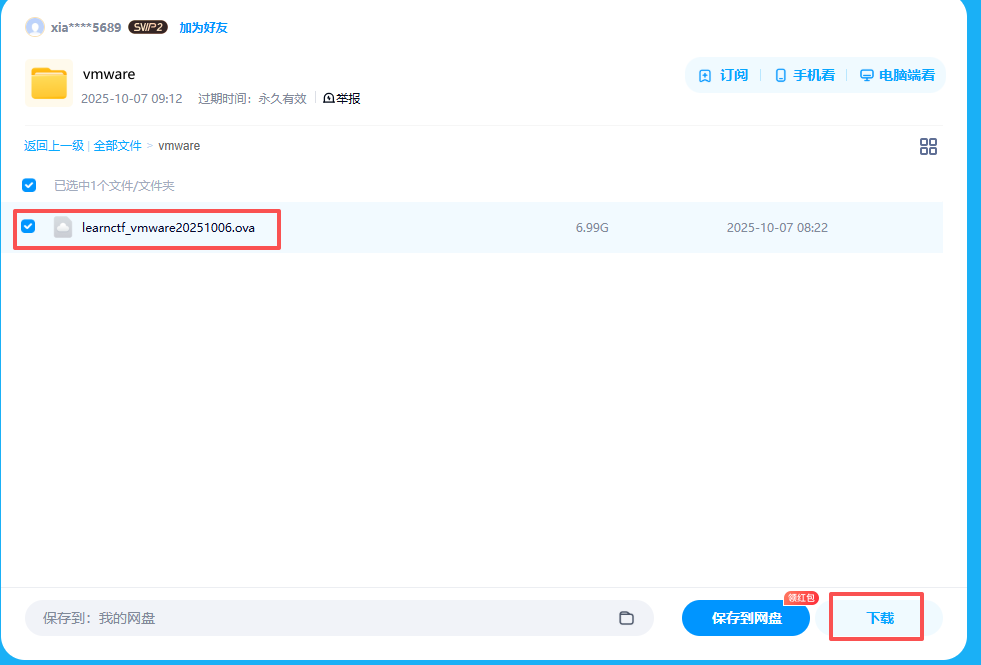981x665 pixels.
Task: Open 电脑端看 desktop client viewing option
Action: pos(867,75)
